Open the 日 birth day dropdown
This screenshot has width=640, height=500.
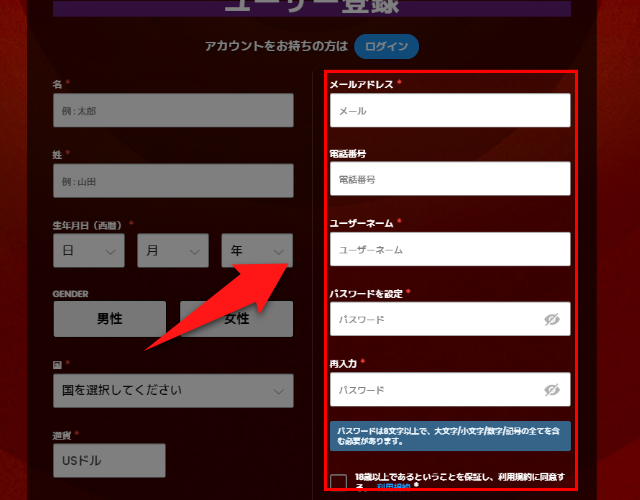coord(89,251)
